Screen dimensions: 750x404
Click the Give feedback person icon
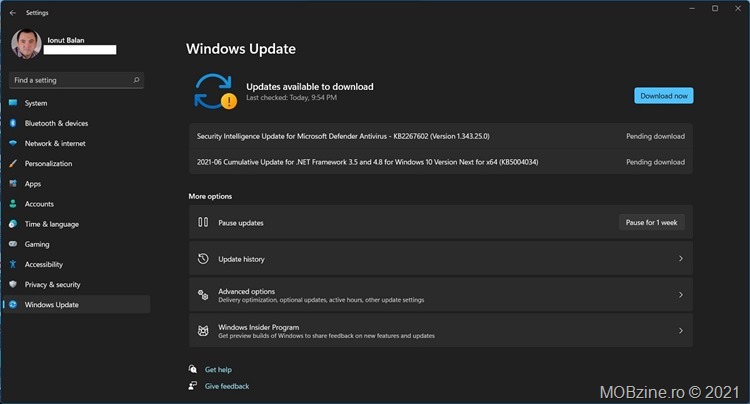click(193, 385)
